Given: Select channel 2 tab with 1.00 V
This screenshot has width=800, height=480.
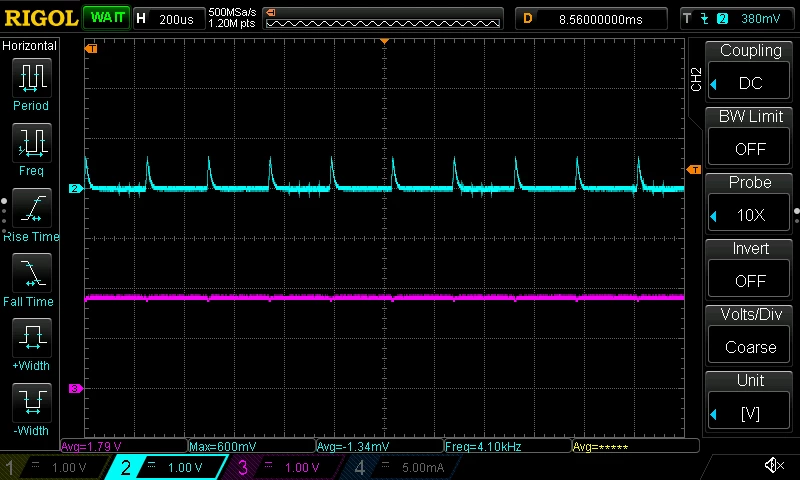Looking at the screenshot, I should [x=168, y=467].
